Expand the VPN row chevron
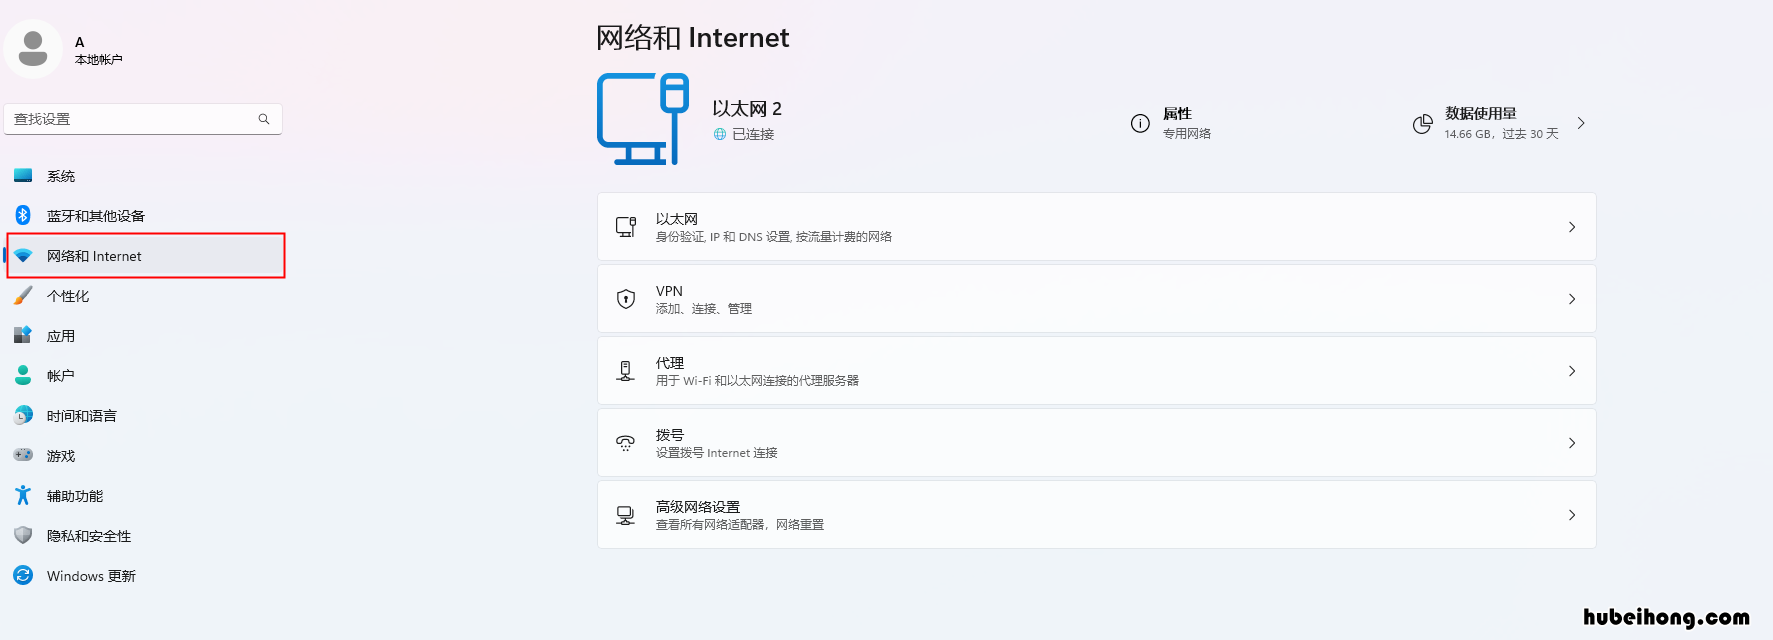This screenshot has height=640, width=1773. (x=1572, y=299)
